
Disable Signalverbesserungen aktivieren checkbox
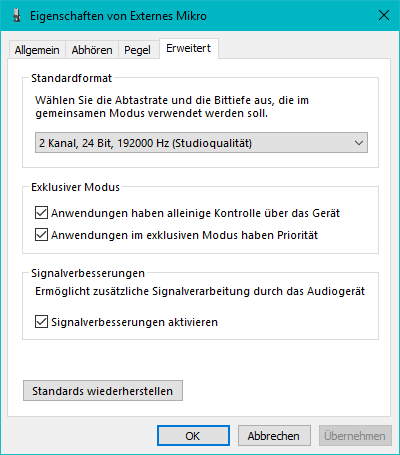41,322
